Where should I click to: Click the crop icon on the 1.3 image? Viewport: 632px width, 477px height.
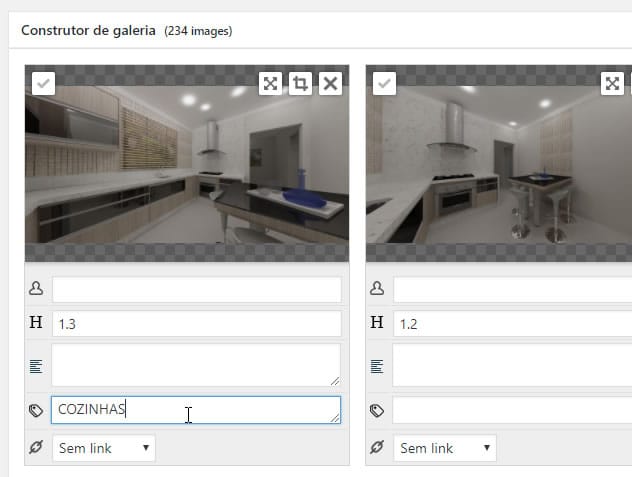pyautogui.click(x=300, y=83)
